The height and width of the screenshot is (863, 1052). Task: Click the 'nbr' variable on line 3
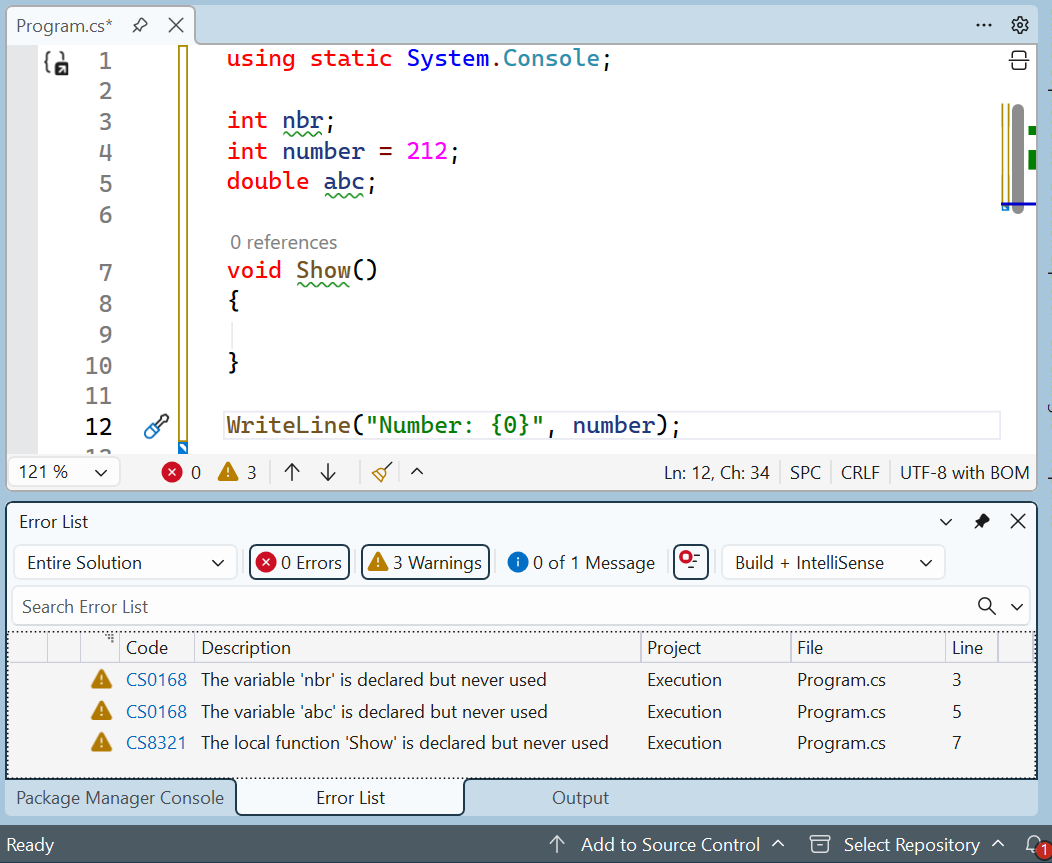pyautogui.click(x=302, y=121)
